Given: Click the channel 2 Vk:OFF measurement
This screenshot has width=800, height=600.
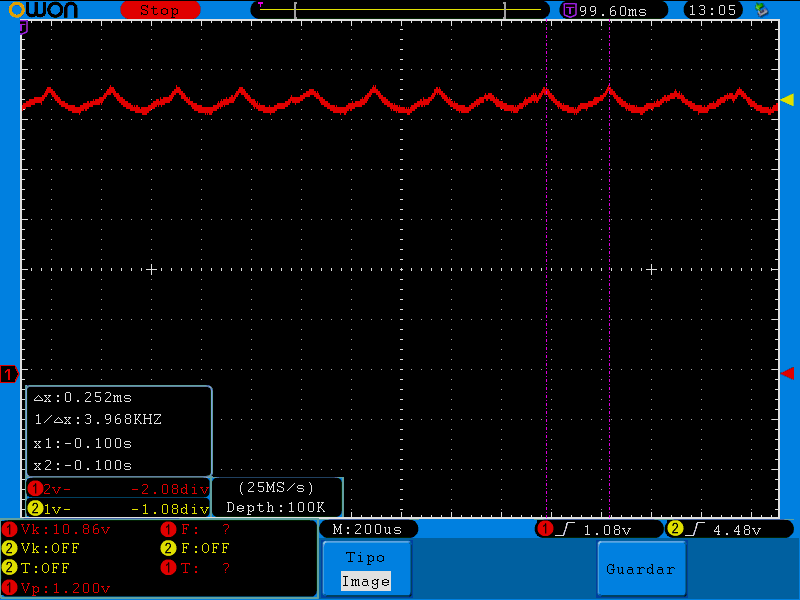Looking at the screenshot, I should point(50,548).
